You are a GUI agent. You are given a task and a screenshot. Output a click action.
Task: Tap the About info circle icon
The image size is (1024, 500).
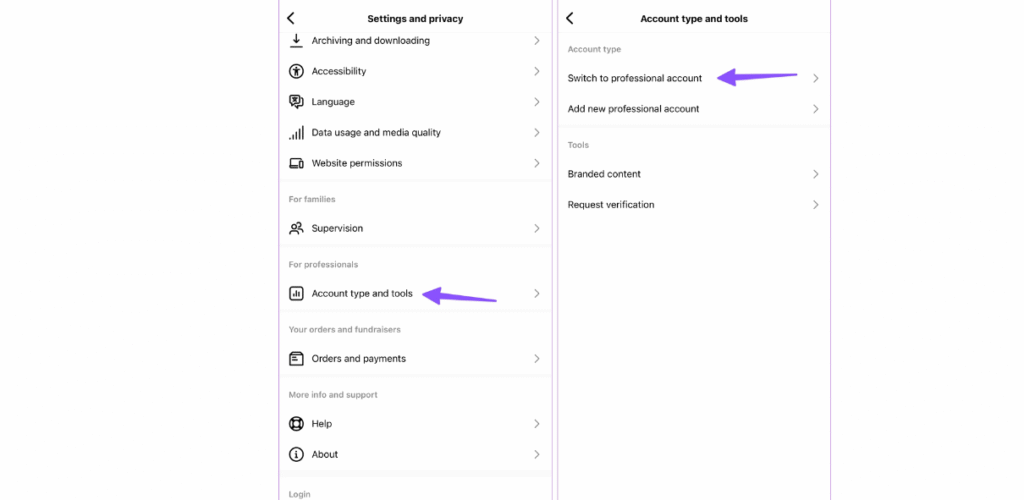click(296, 454)
